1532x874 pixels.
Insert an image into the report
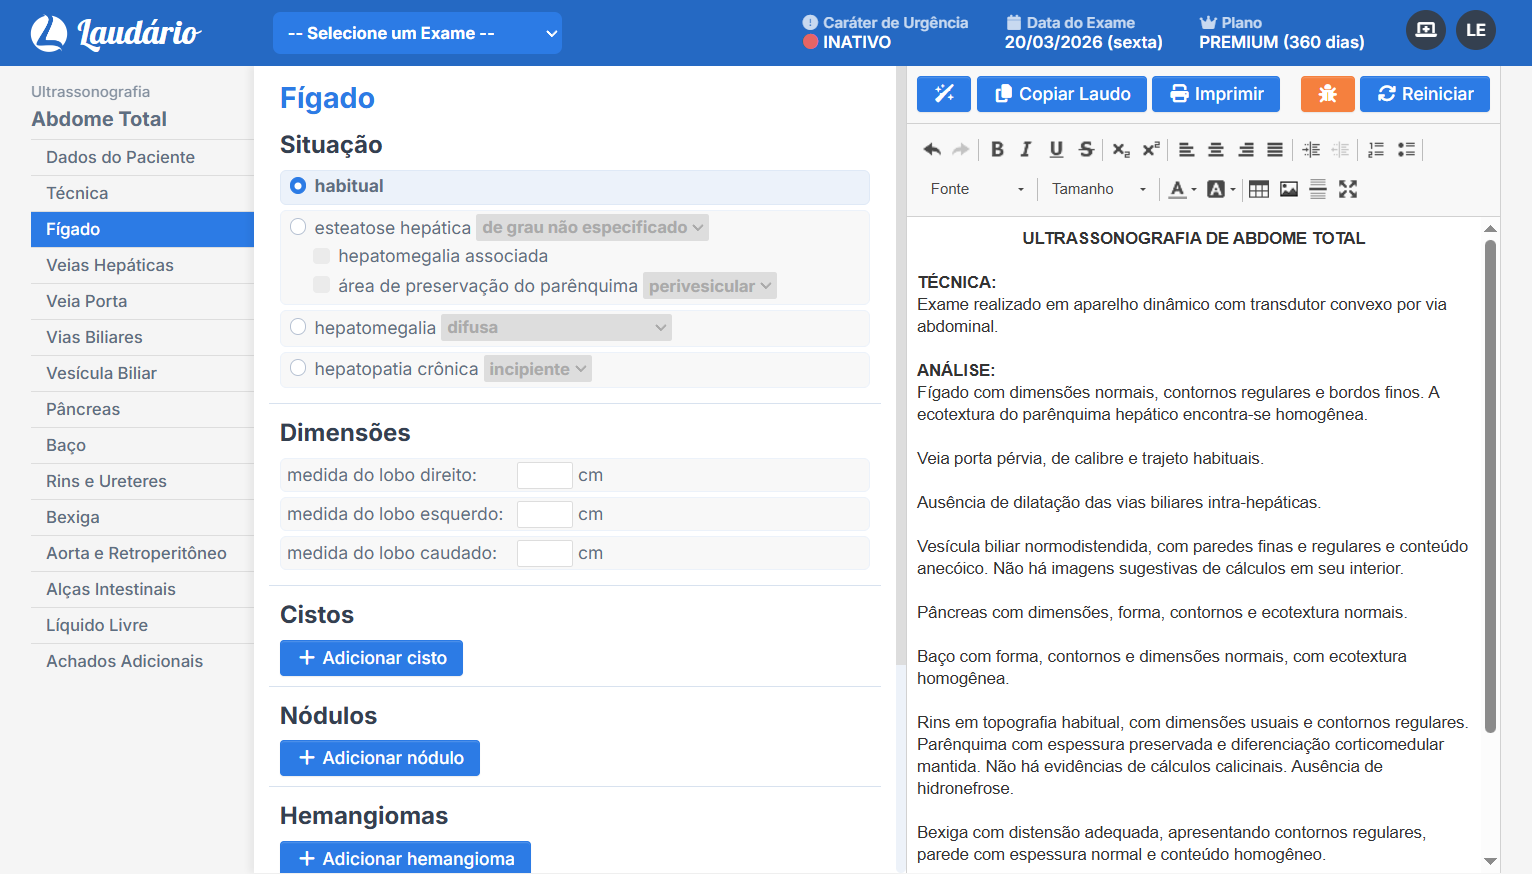pyautogui.click(x=1289, y=189)
